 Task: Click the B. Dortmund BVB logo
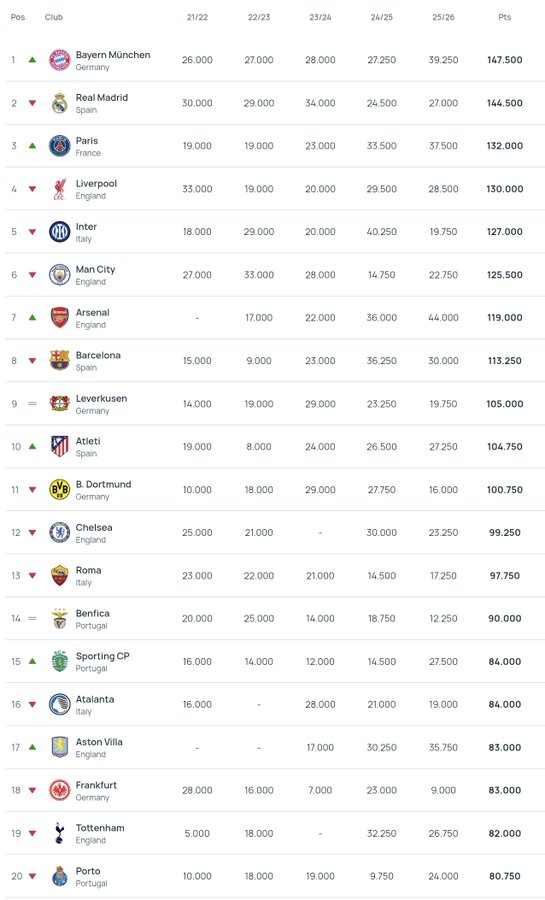click(x=60, y=490)
